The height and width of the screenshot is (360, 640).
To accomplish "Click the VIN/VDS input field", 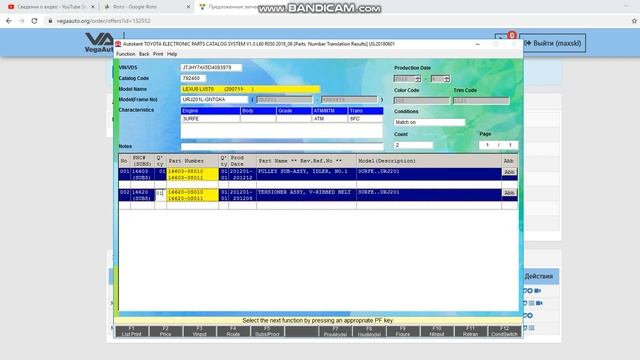I will tap(211, 67).
